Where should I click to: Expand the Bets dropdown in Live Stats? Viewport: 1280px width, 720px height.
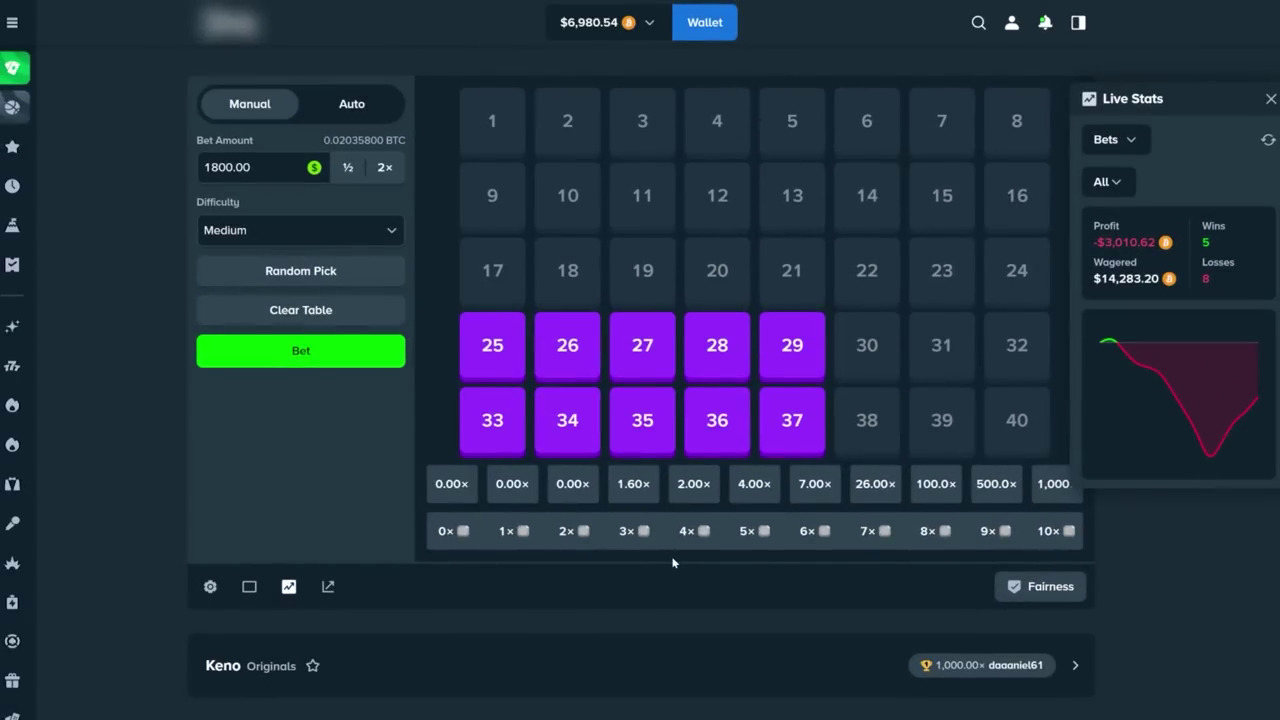click(1115, 140)
